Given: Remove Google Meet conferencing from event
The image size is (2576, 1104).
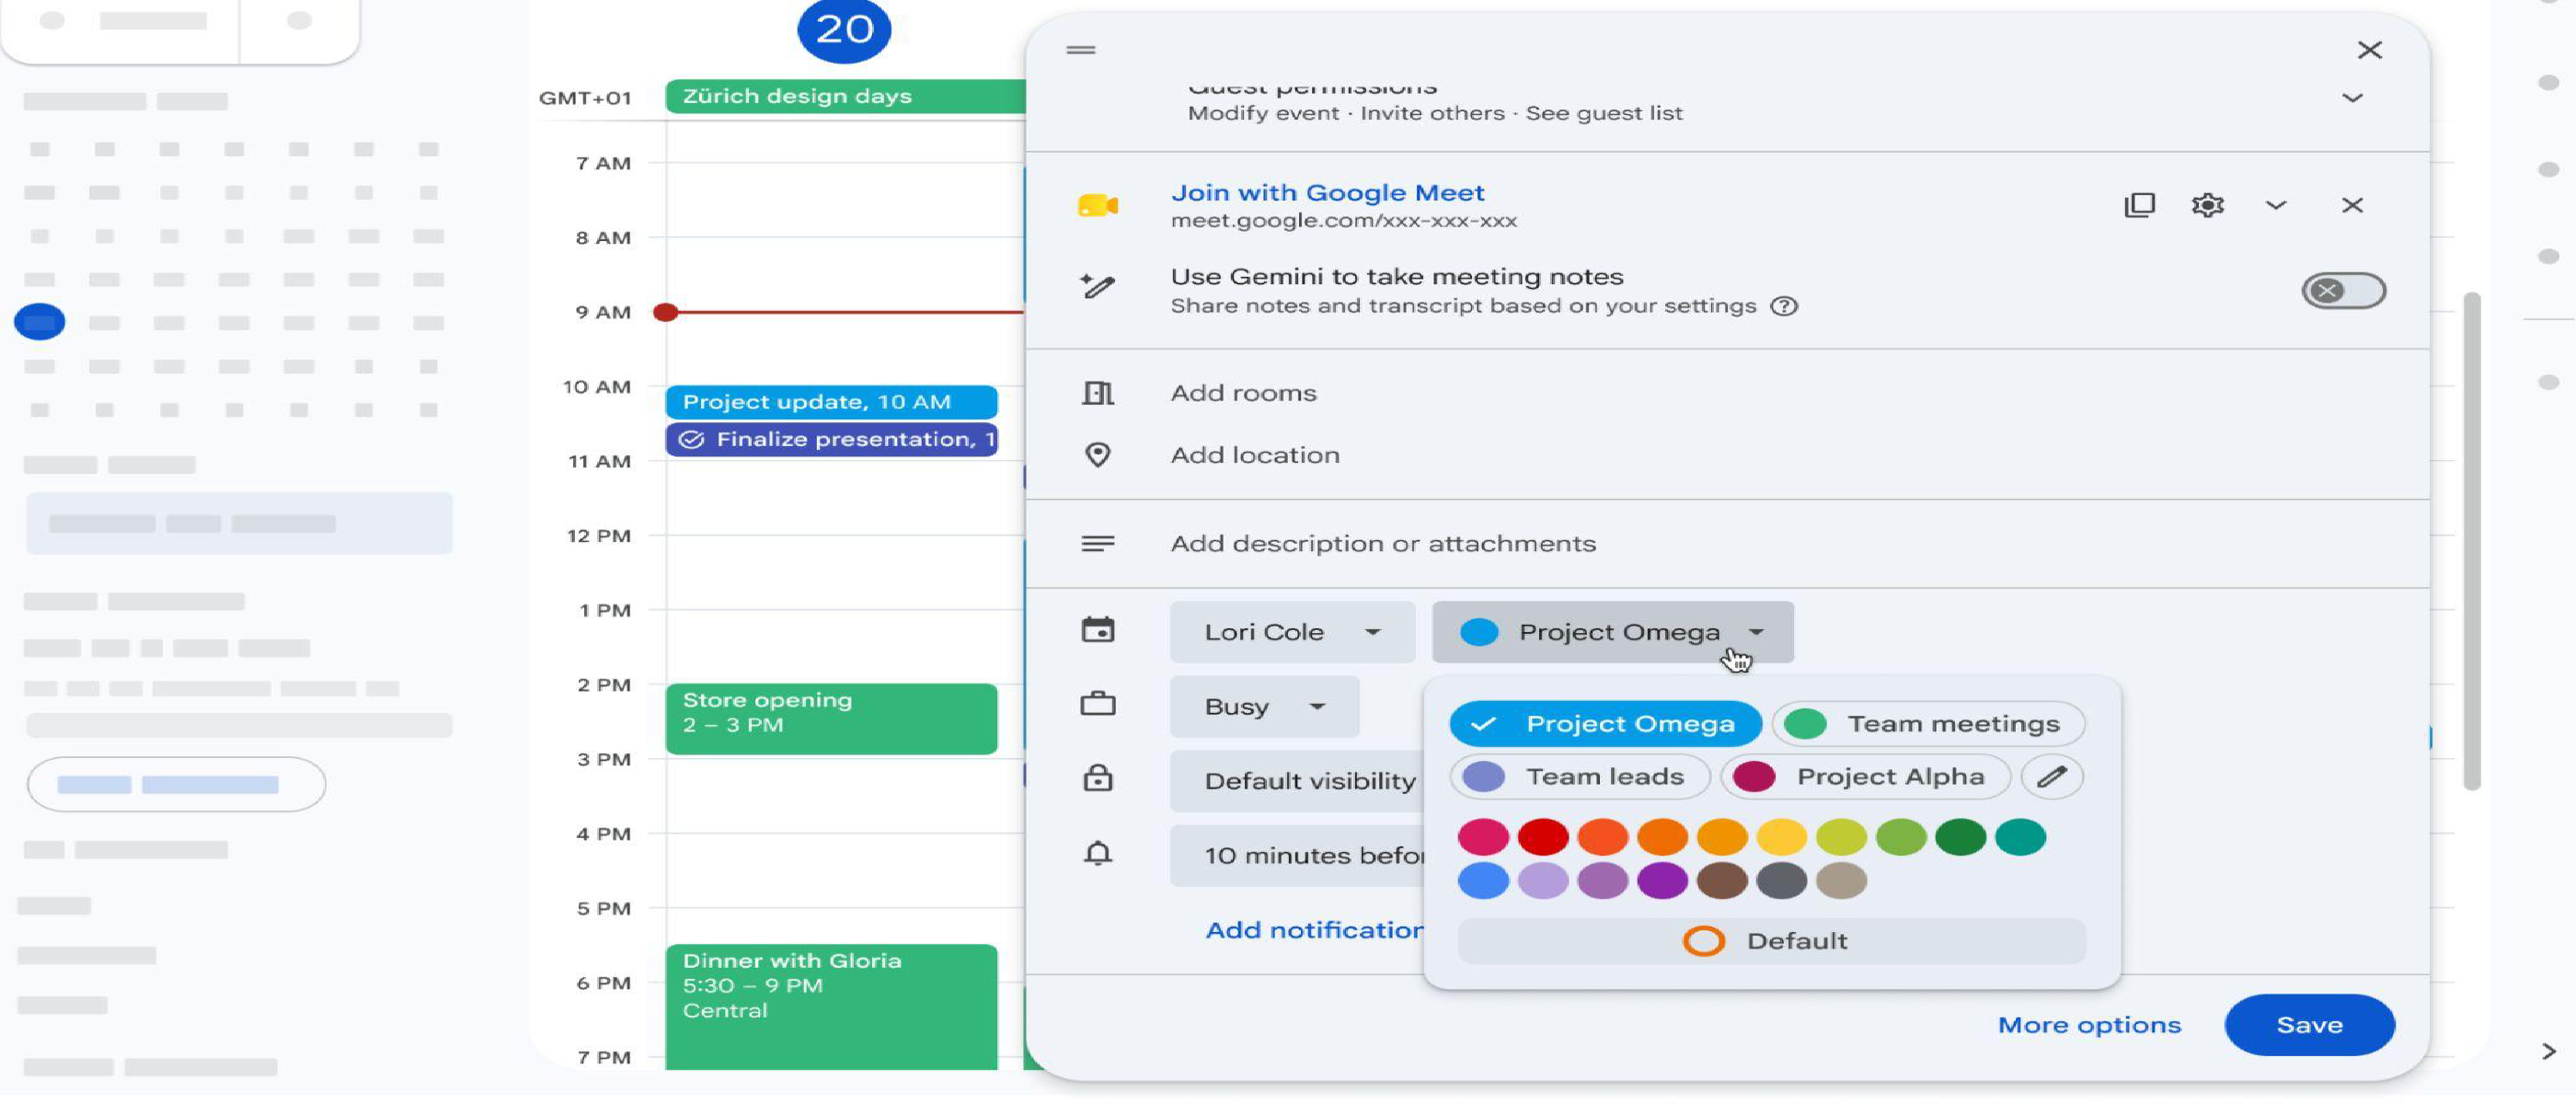Looking at the screenshot, I should pos(2352,205).
